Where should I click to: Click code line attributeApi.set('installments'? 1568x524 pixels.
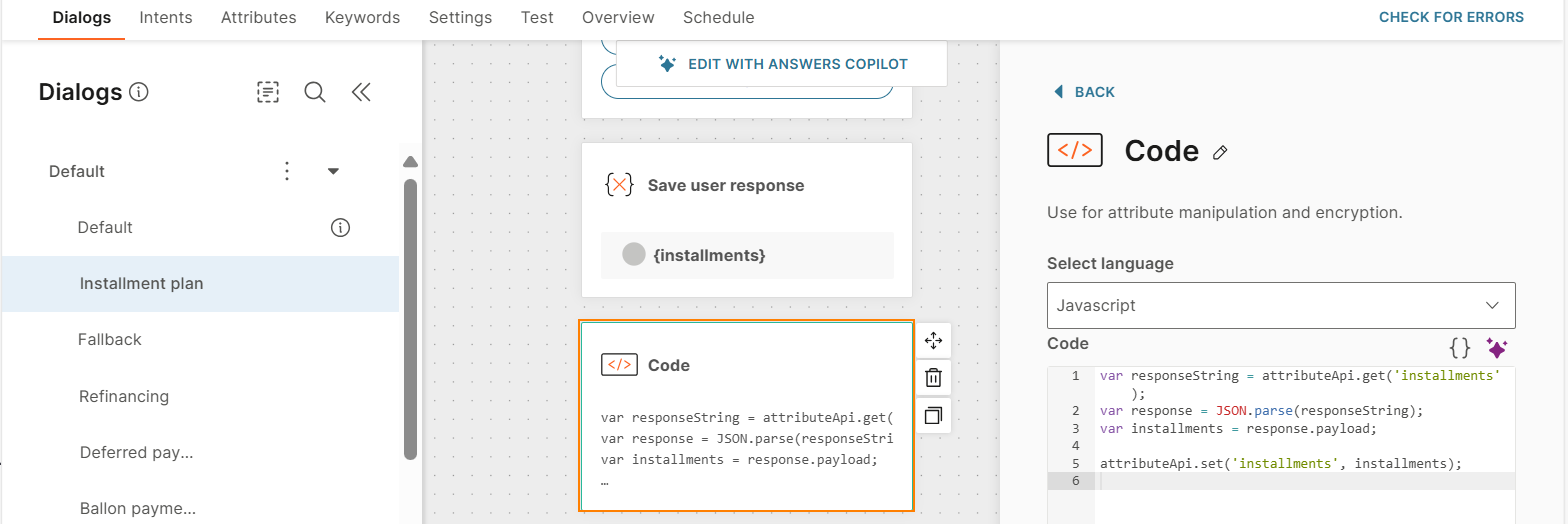tap(1280, 464)
